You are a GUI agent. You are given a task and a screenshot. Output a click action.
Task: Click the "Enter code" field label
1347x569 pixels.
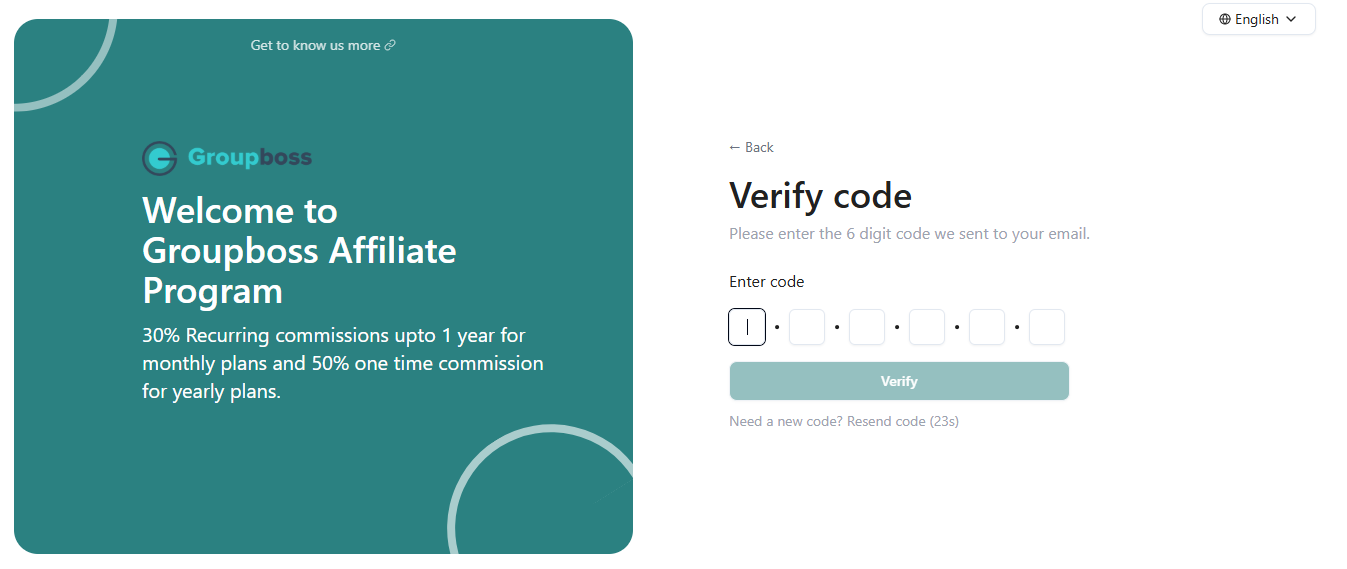(x=766, y=282)
